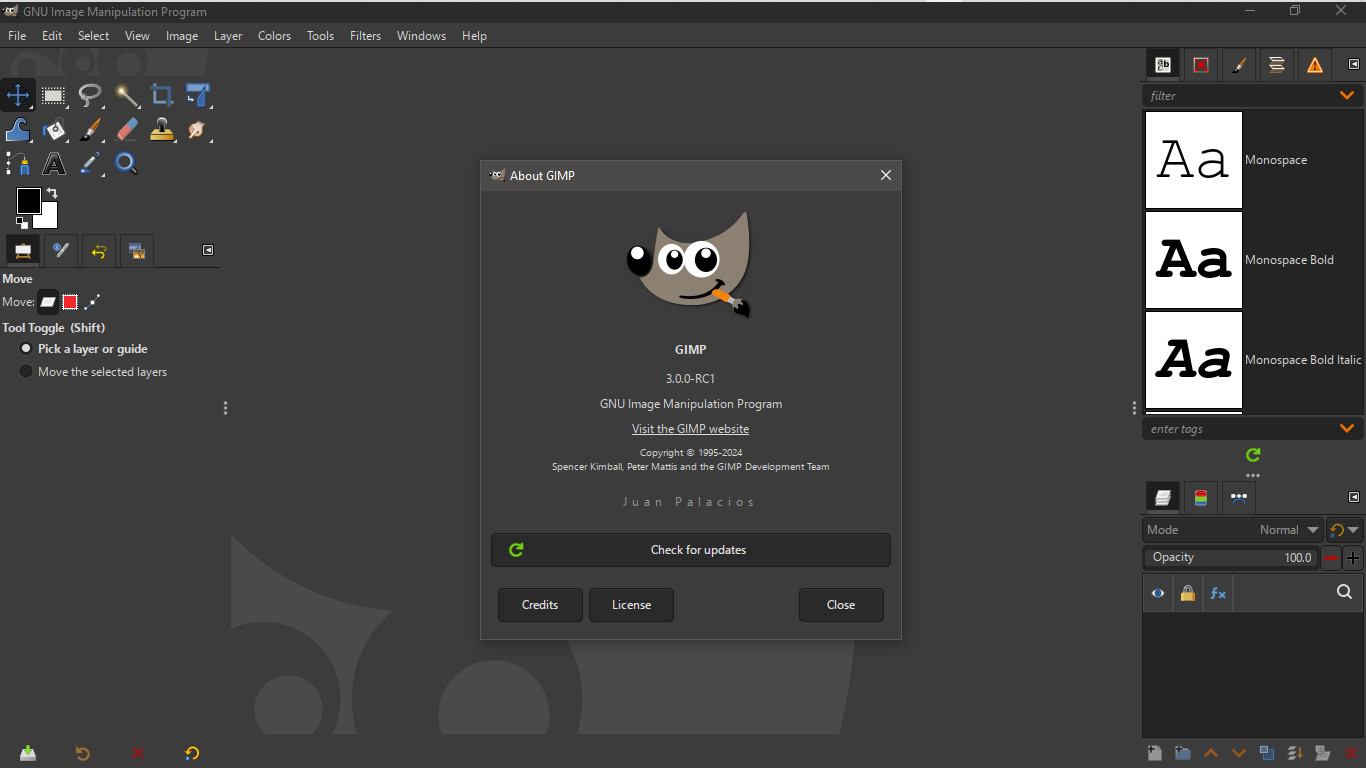Viewport: 1366px width, 768px height.
Task: Select the Monospace Bold Italic font
Action: coord(1194,360)
